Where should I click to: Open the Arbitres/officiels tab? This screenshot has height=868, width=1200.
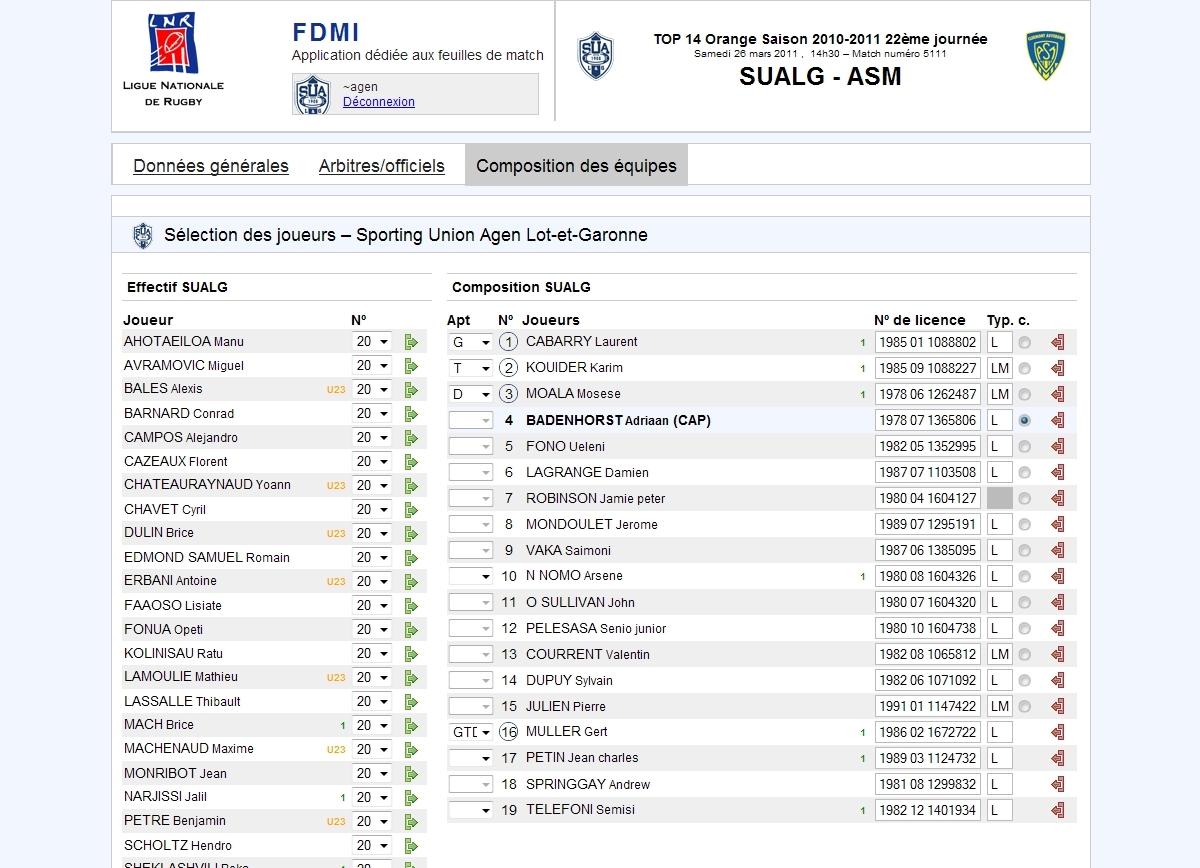point(382,166)
